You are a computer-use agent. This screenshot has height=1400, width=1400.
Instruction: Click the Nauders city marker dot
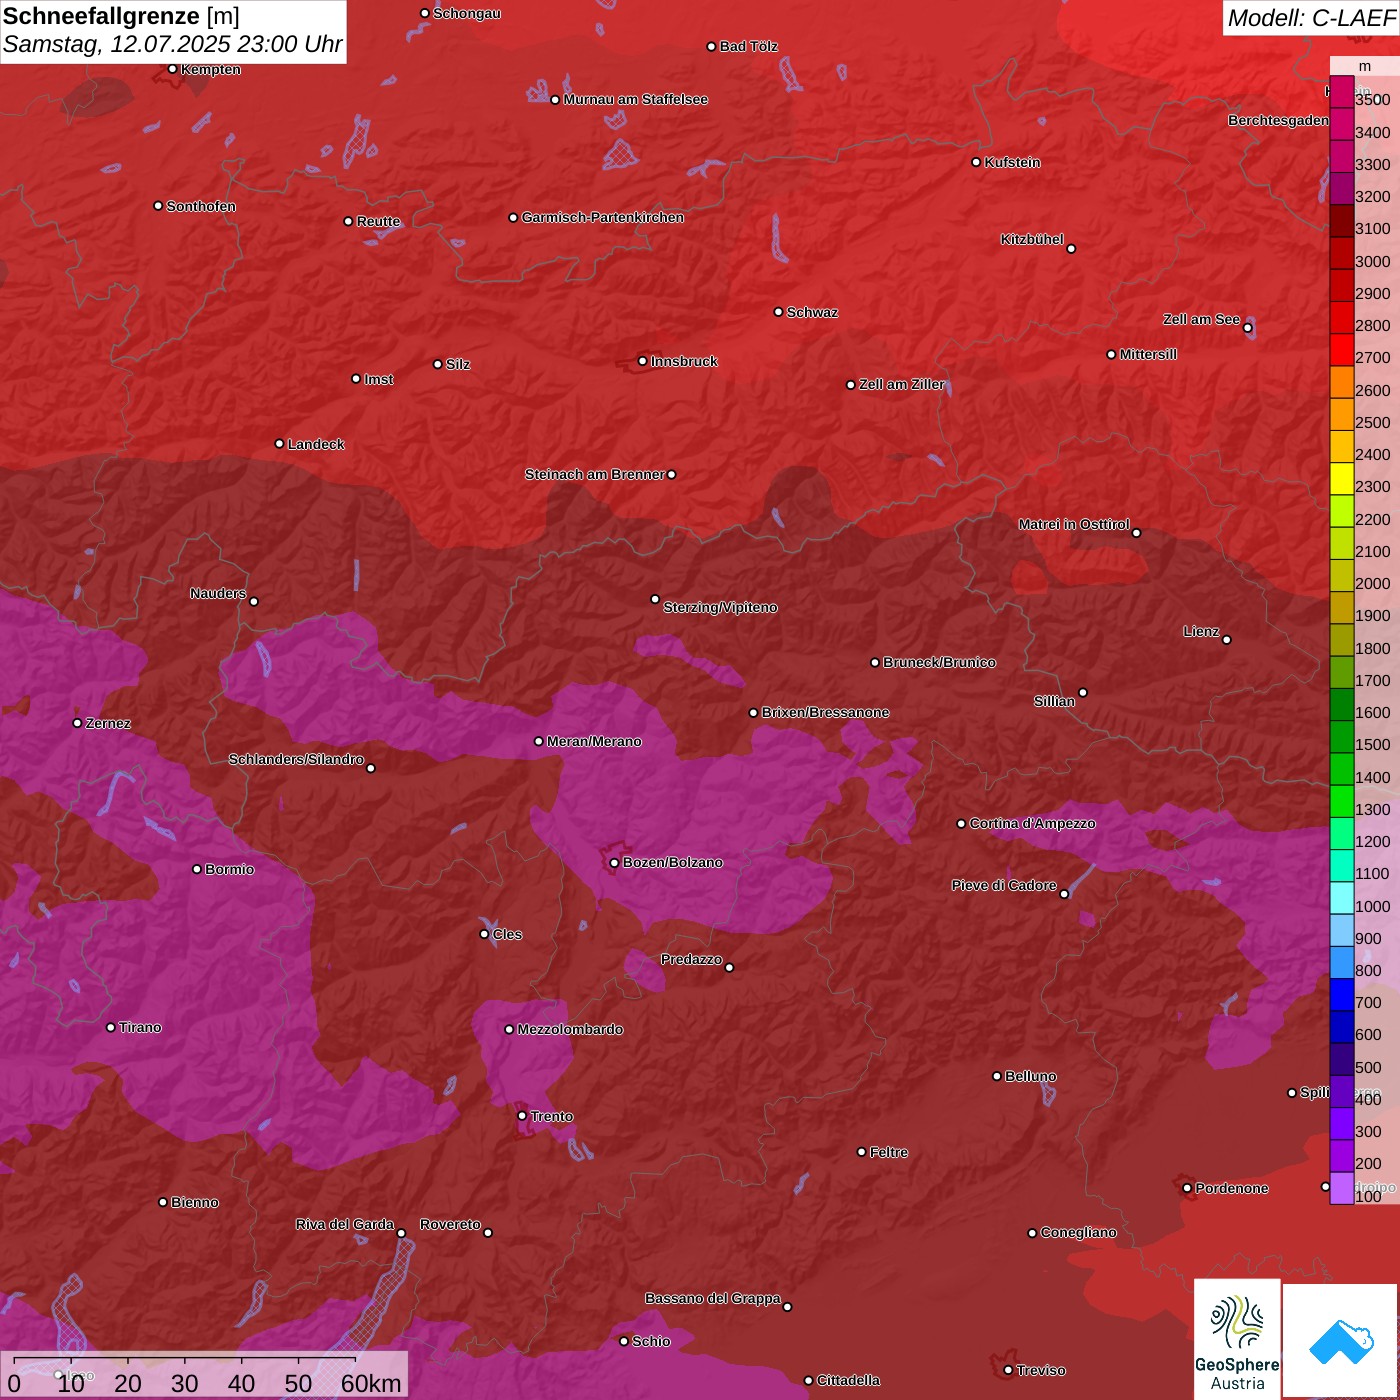coord(254,601)
